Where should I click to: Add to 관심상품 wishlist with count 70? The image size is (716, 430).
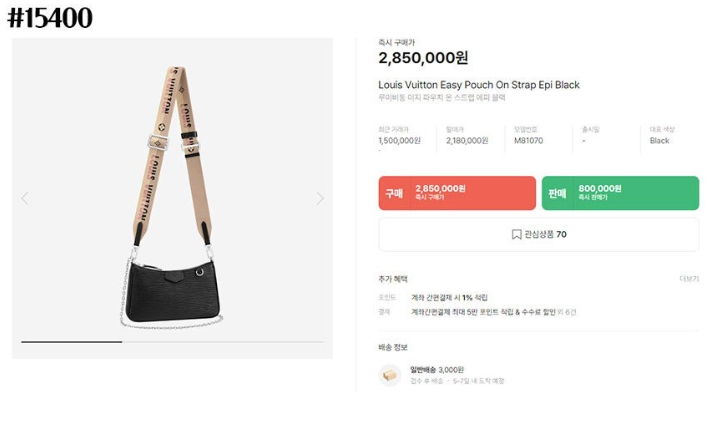[538, 234]
